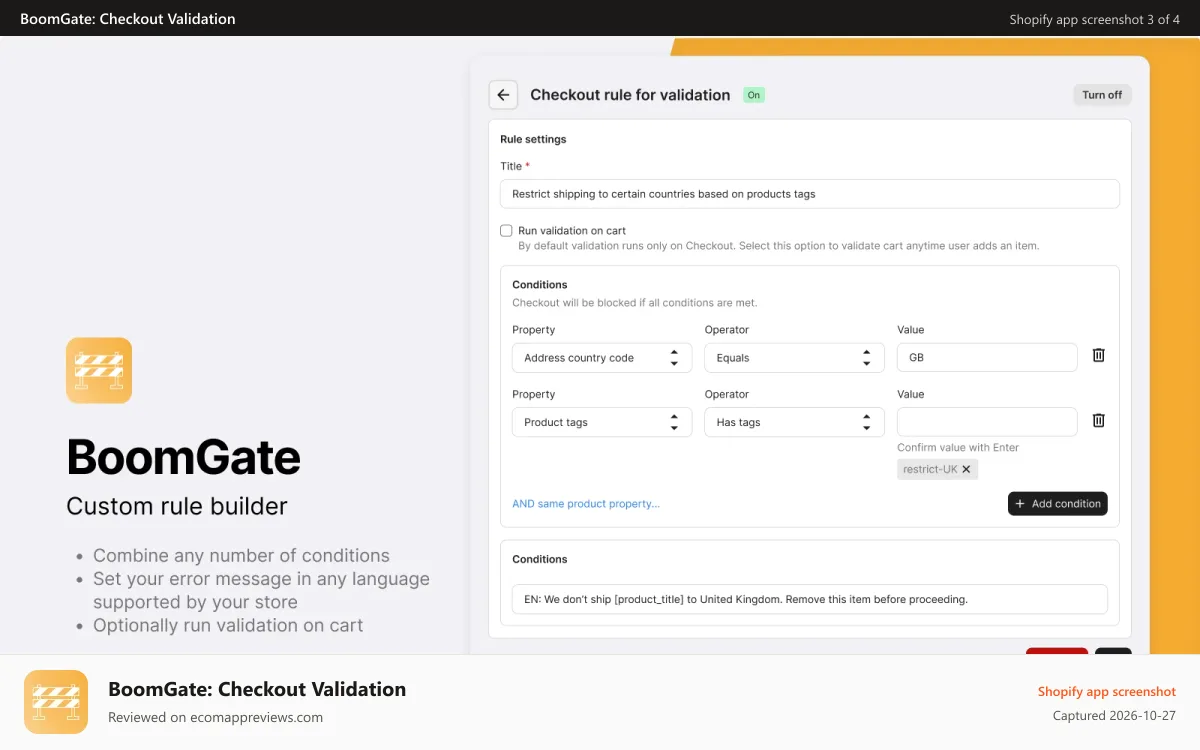Click the On status badge
The image size is (1200, 750).
[754, 95]
